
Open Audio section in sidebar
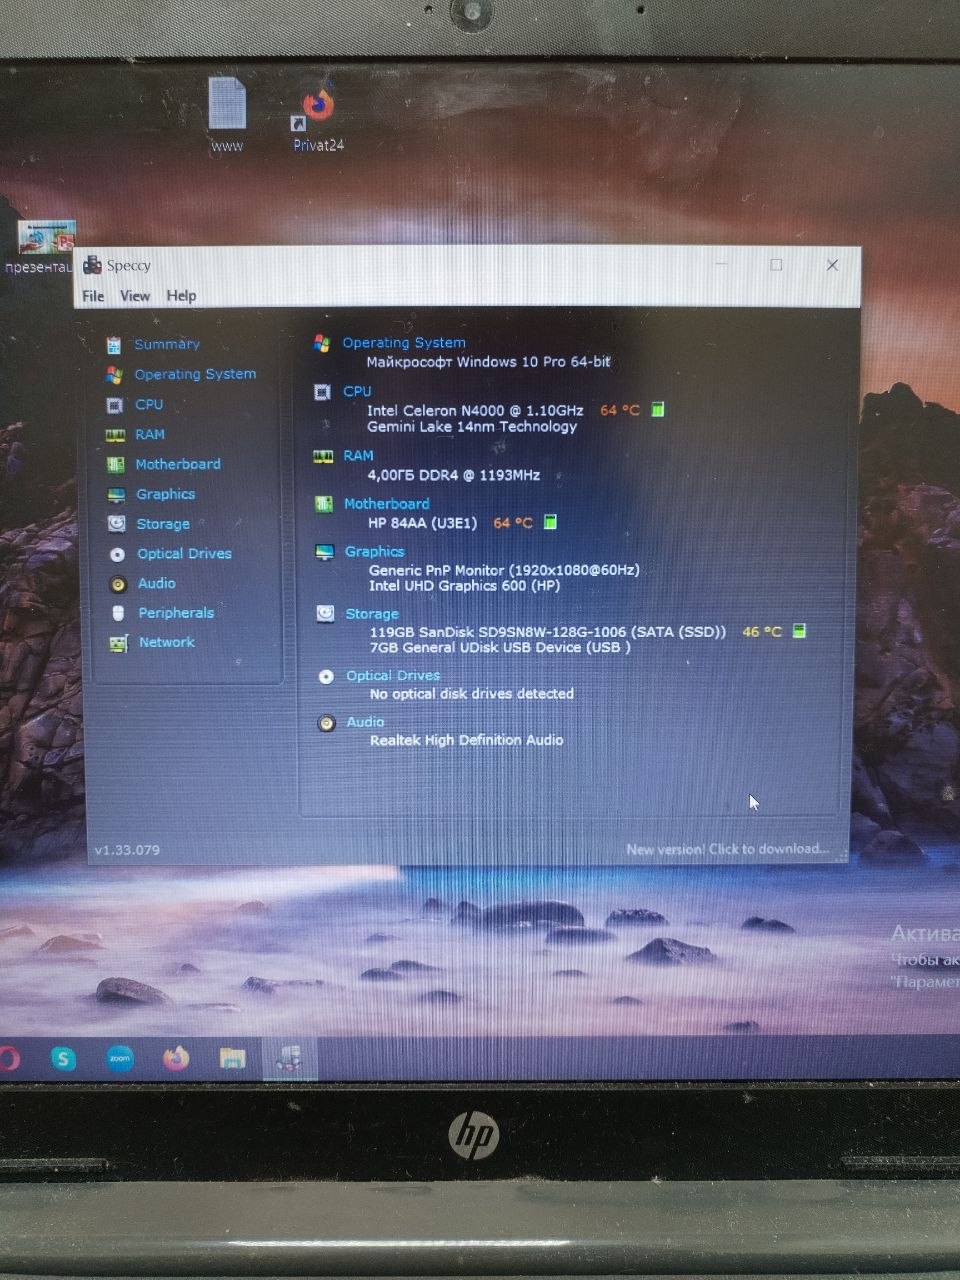pos(157,583)
